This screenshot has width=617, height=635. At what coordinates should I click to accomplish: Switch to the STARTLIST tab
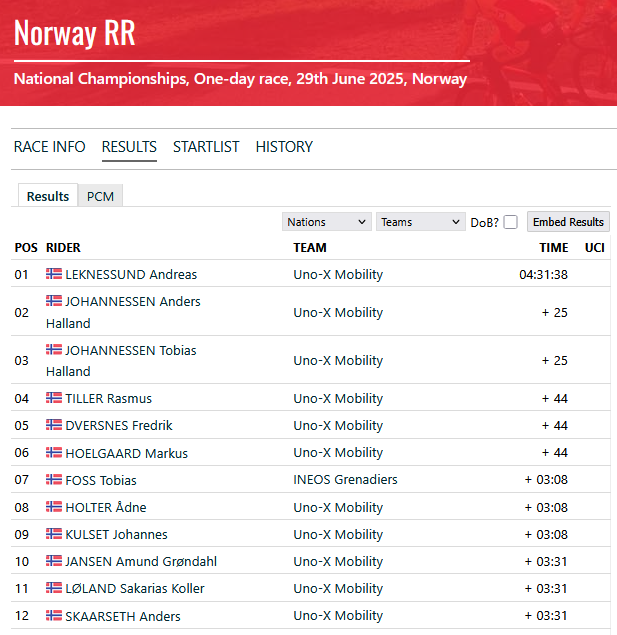pyautogui.click(x=206, y=147)
